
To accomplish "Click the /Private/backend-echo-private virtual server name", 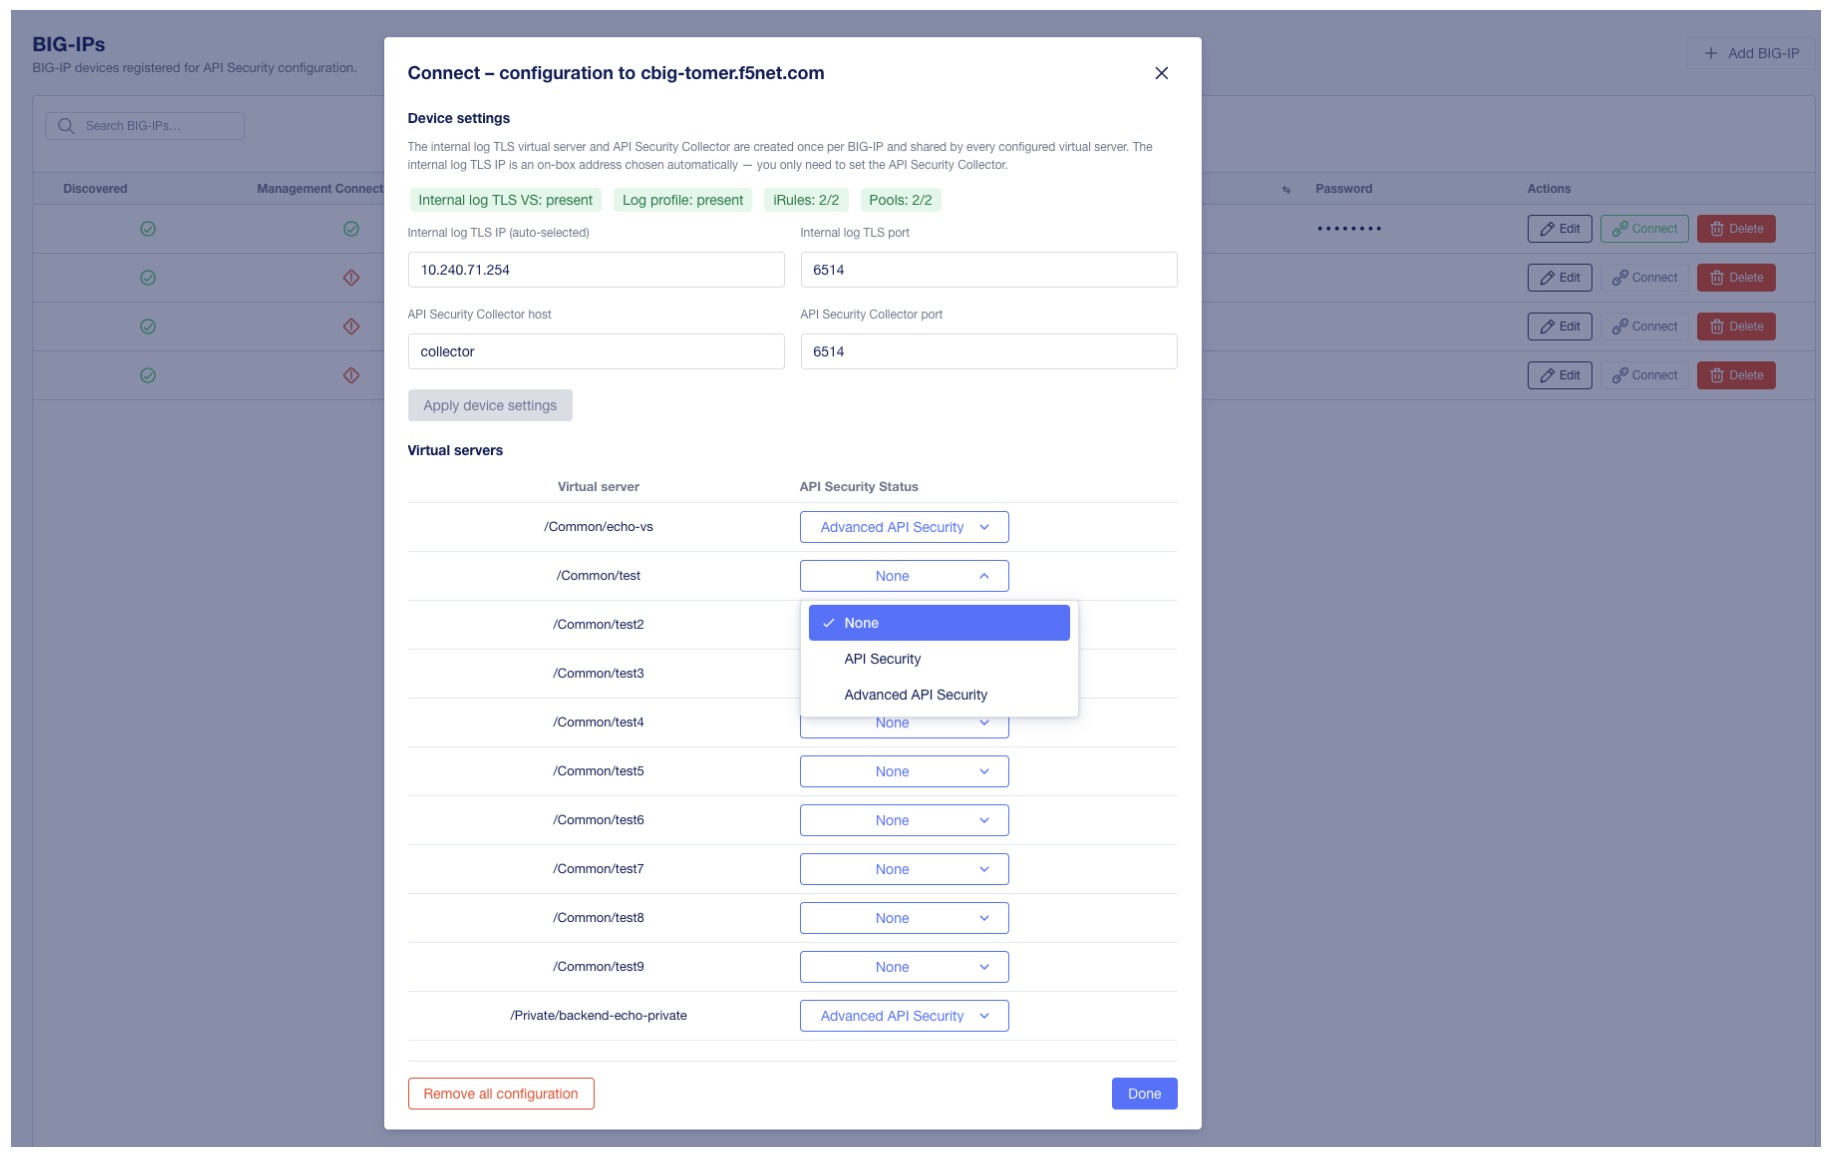I will (598, 1016).
